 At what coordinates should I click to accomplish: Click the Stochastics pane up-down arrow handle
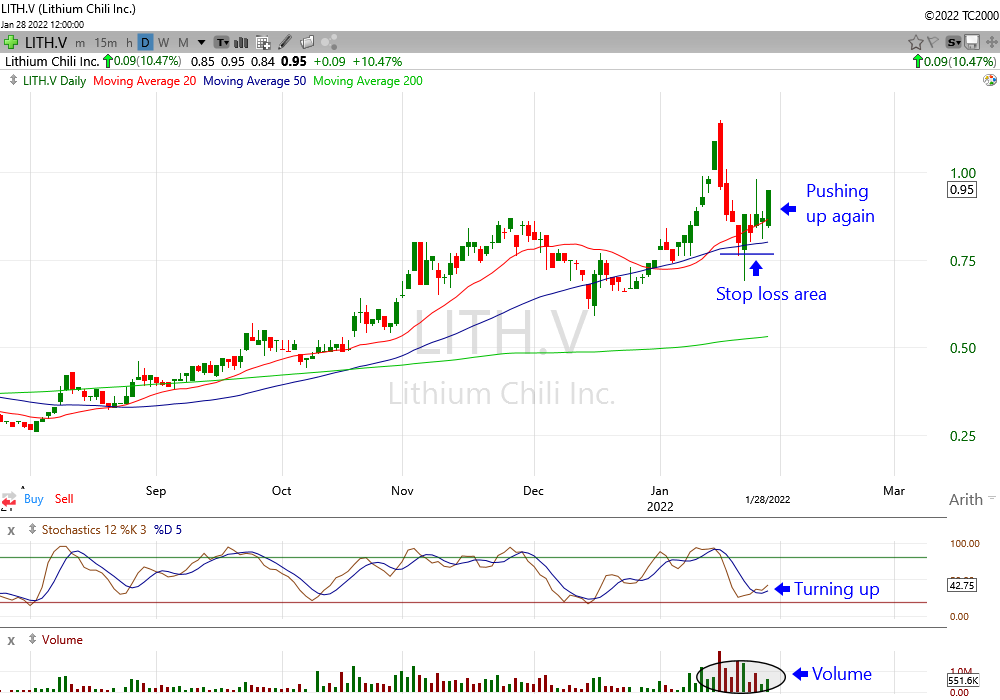click(32, 529)
